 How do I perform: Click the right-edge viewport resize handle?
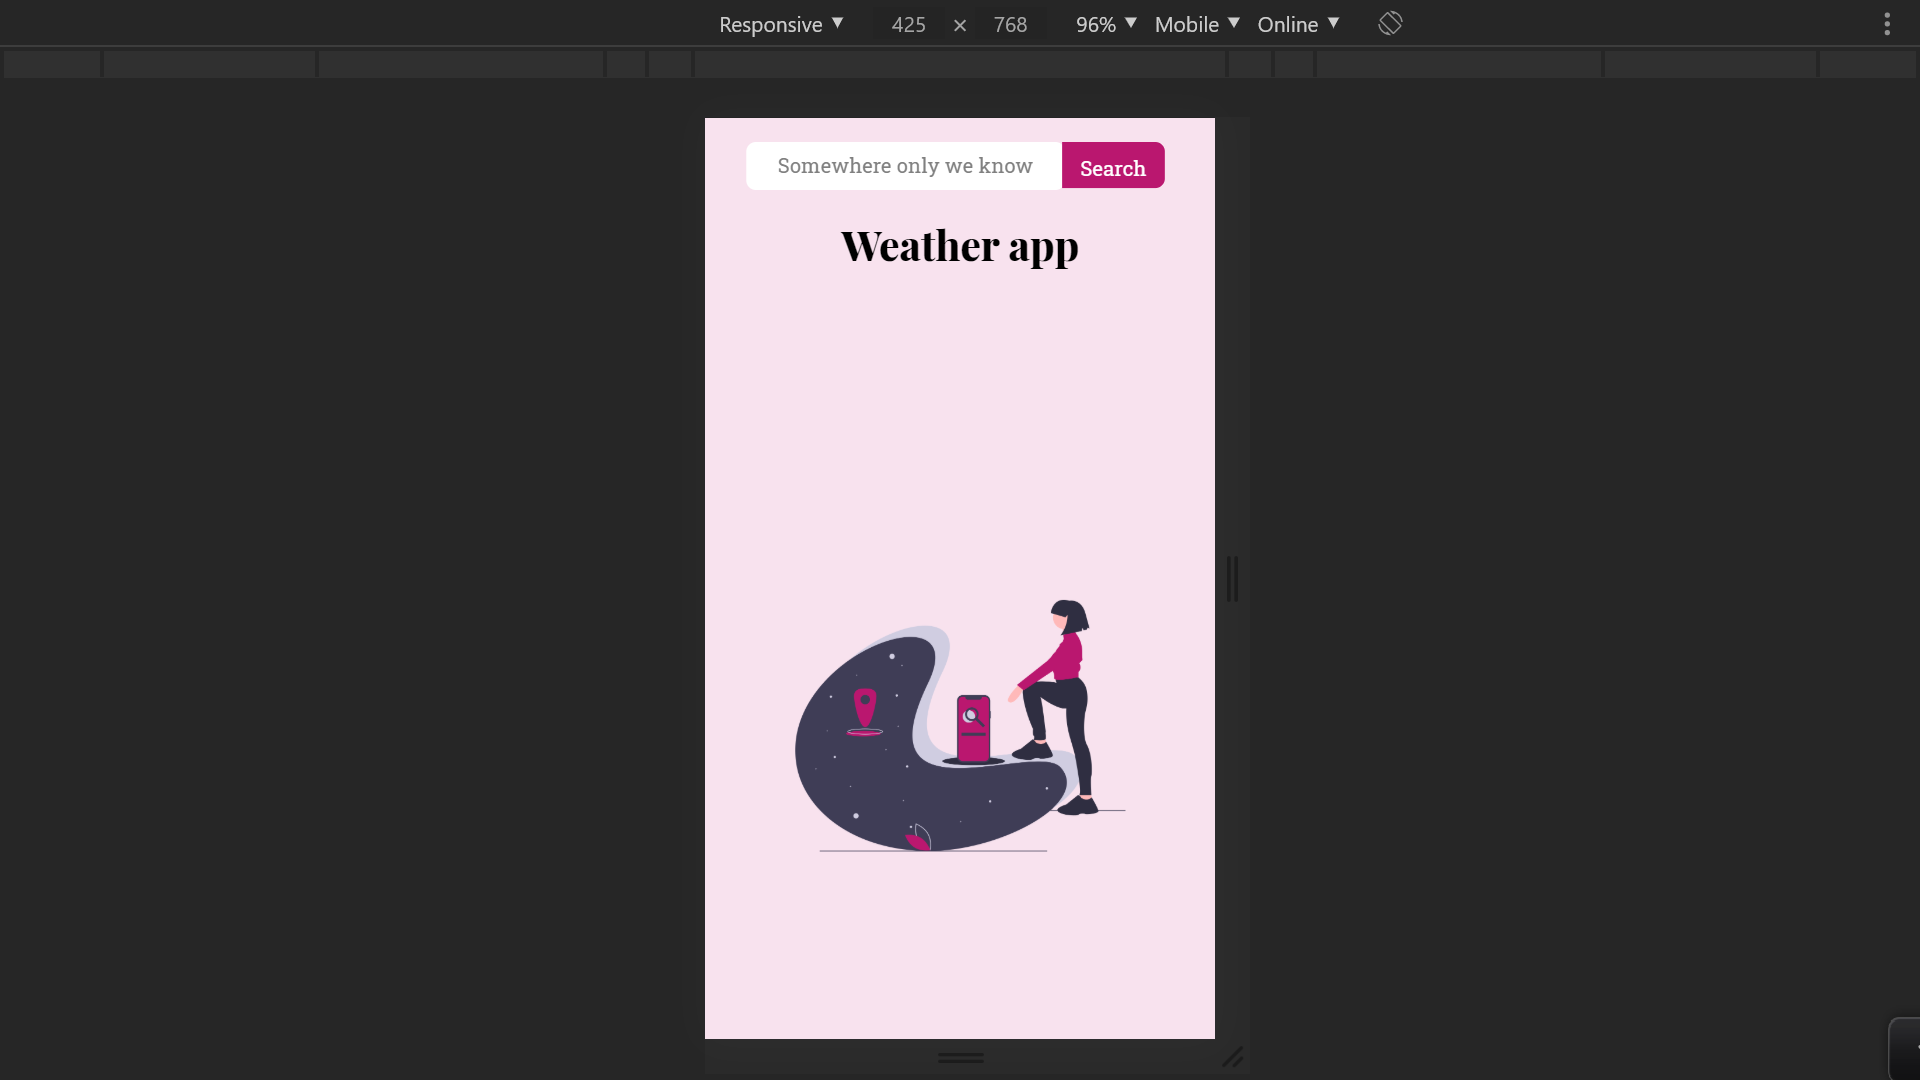[x=1233, y=579]
